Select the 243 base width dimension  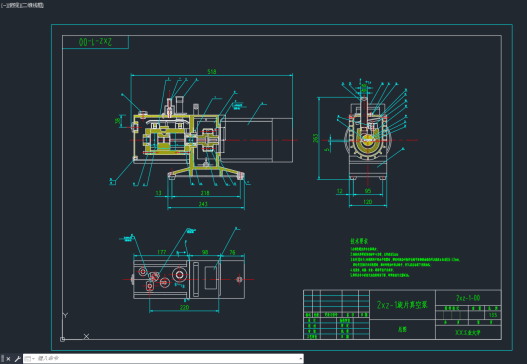point(203,204)
